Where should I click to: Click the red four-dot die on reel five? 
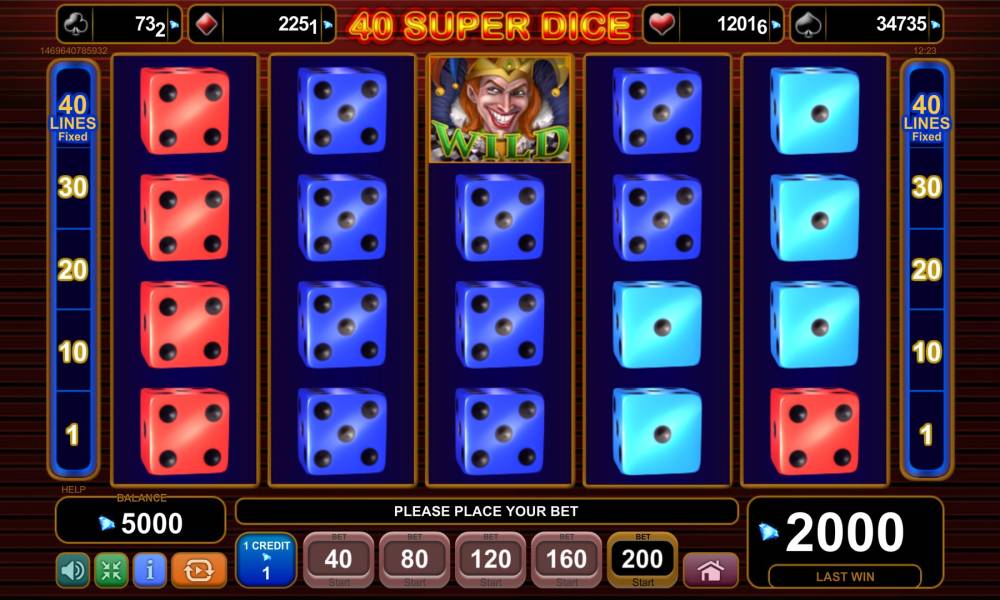815,432
